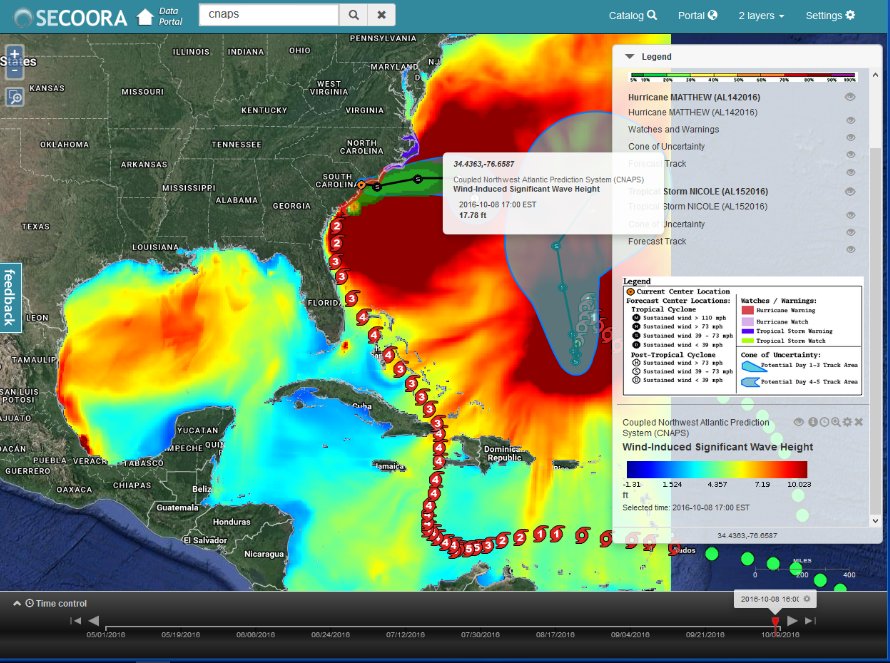Viewport: 890px width, 663px height.
Task: Click the Time control clock icon
Action: pos(30,603)
